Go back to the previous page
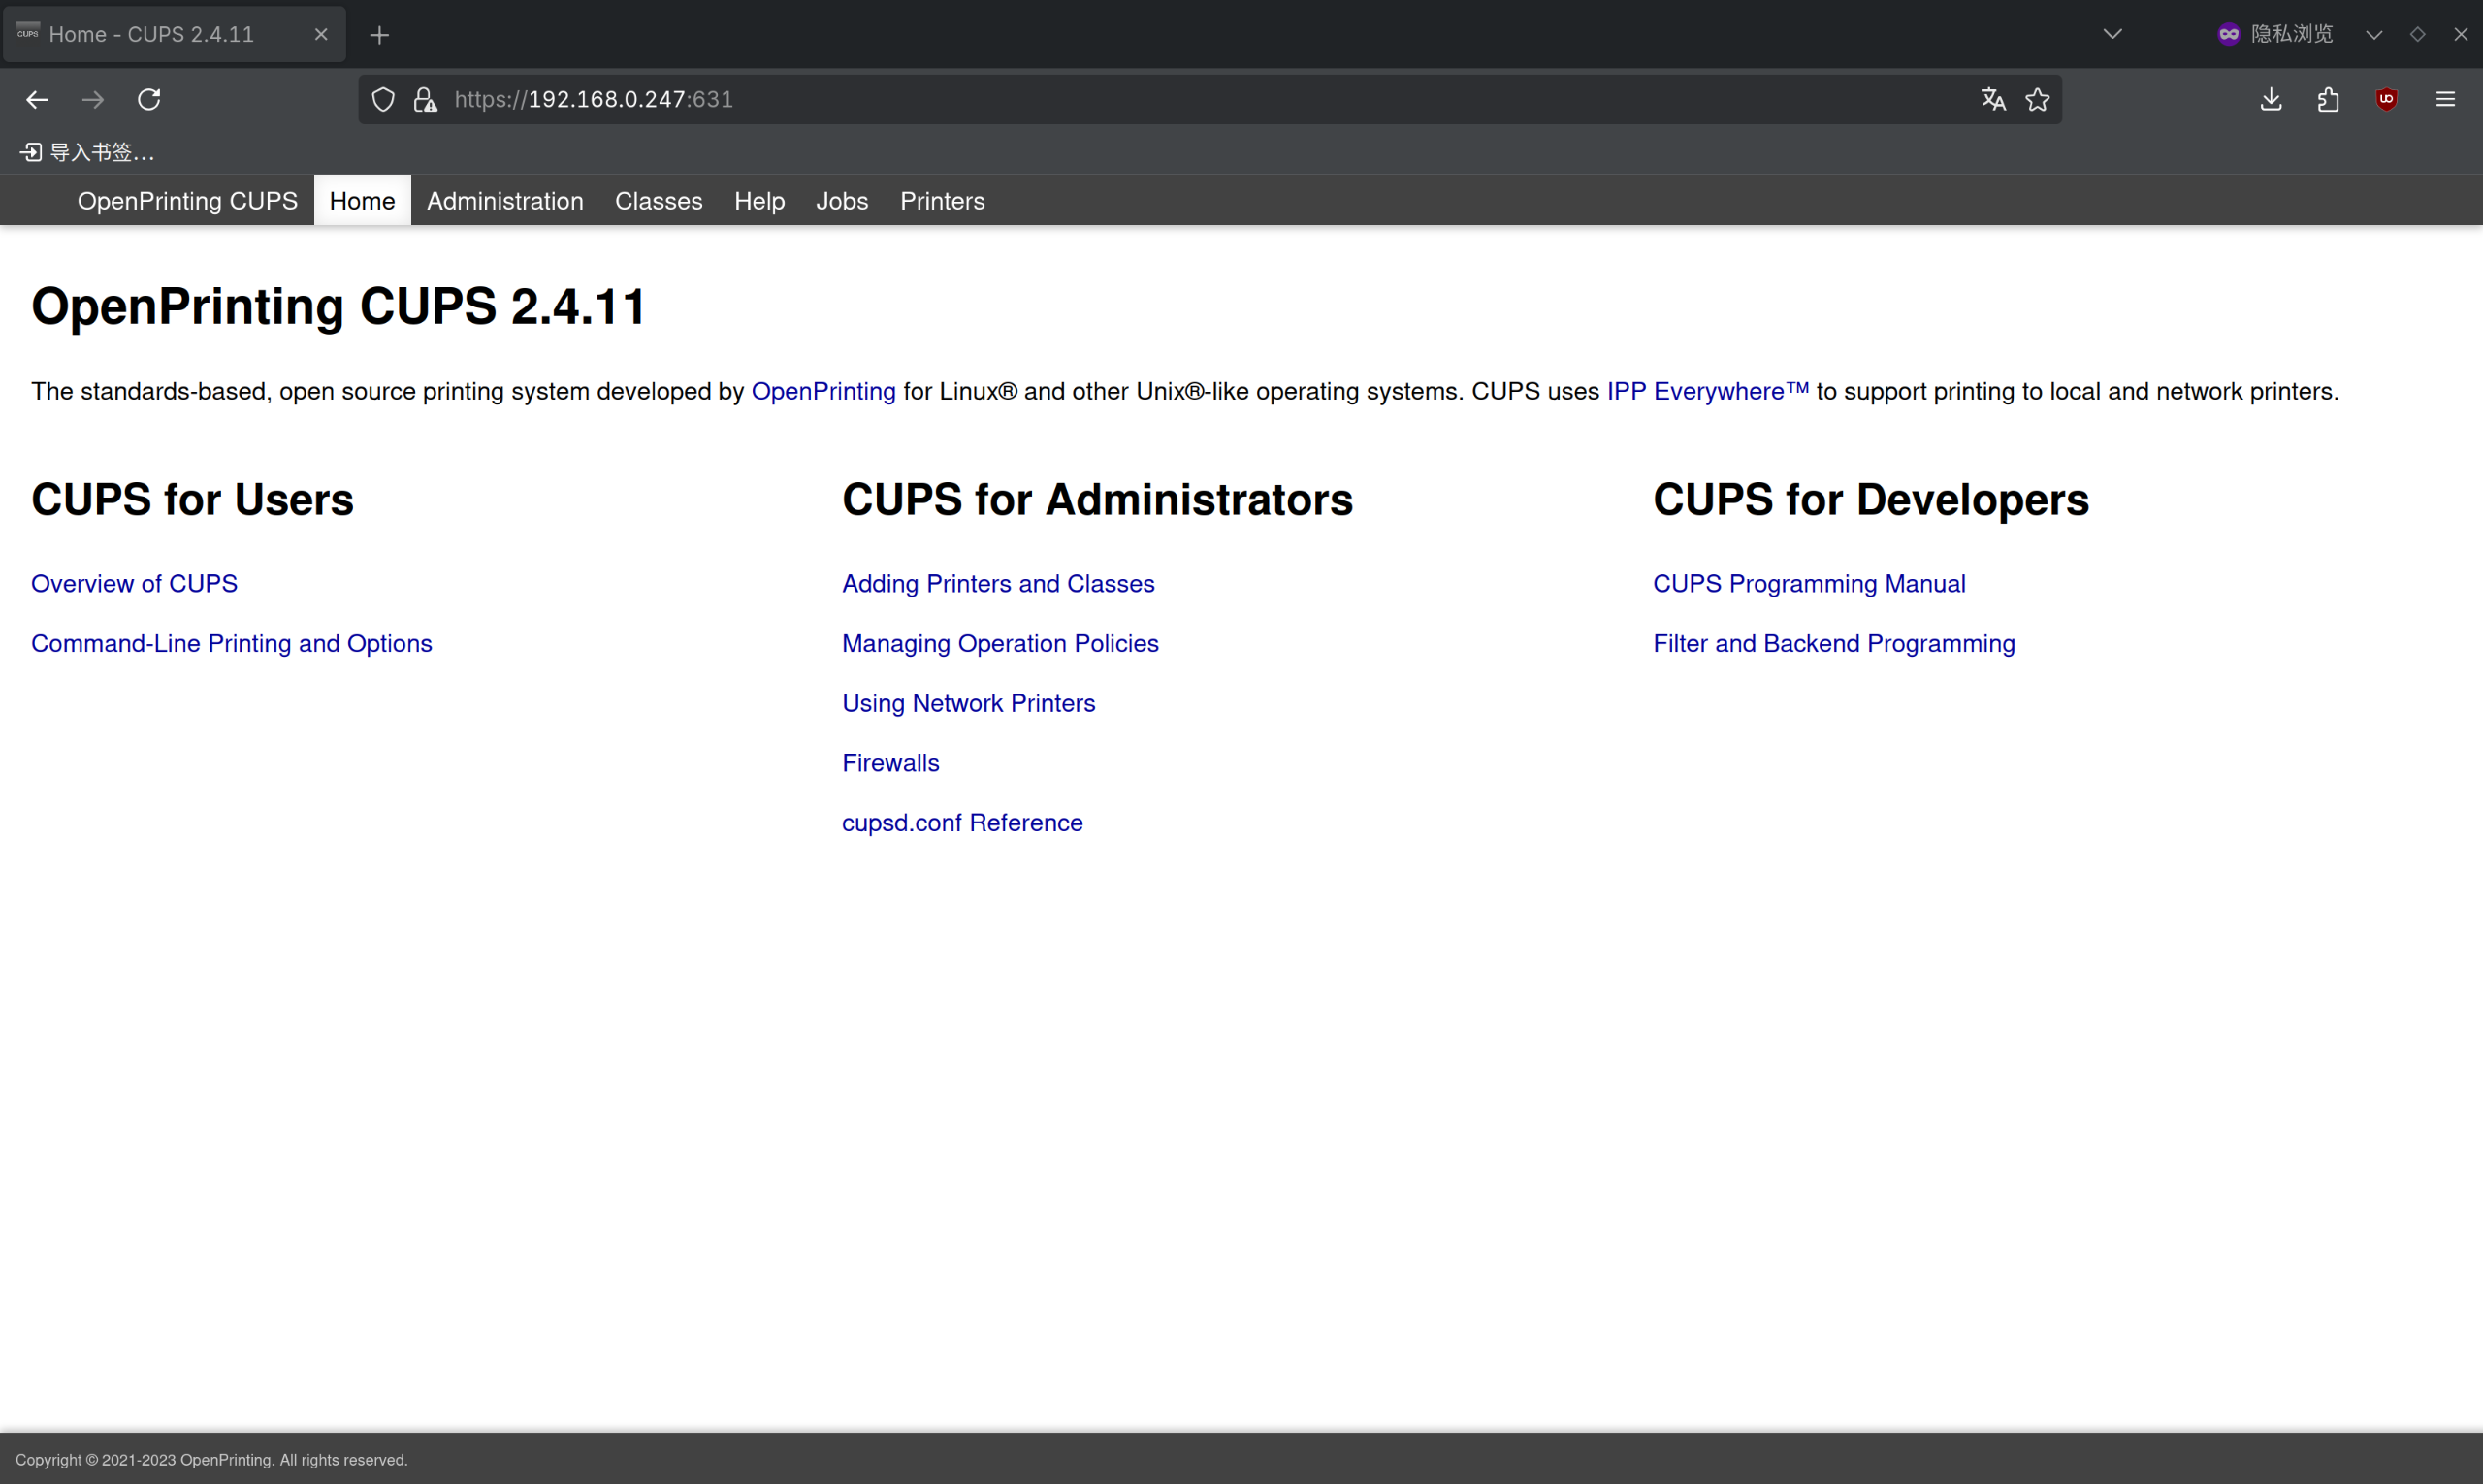This screenshot has height=1484, width=2483. (37, 99)
